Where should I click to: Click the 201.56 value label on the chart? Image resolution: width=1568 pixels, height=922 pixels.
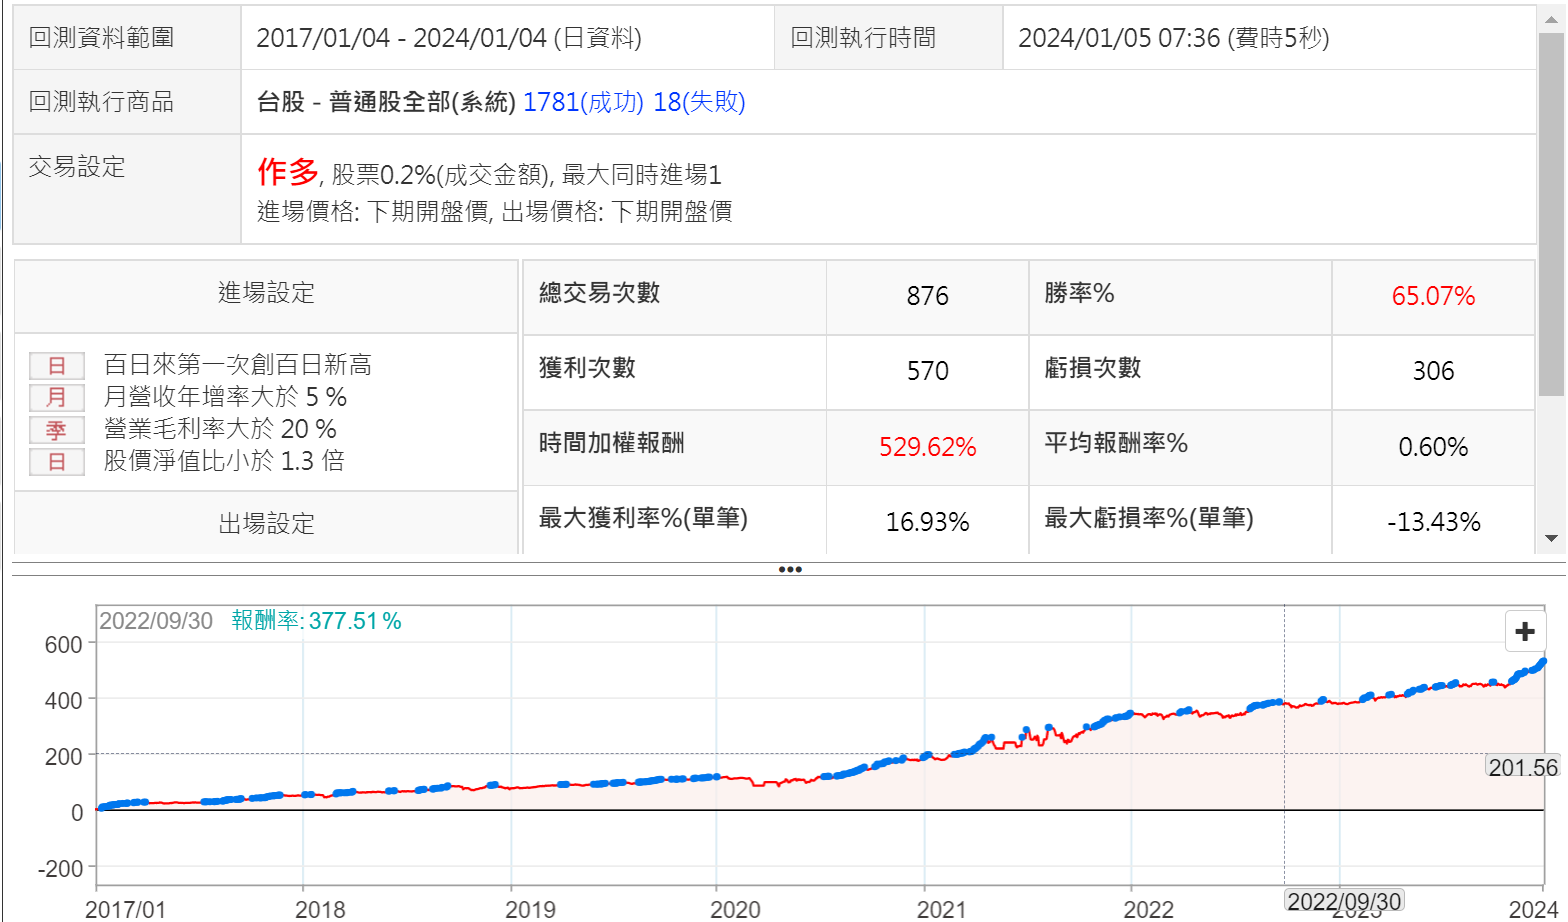coord(1522,768)
